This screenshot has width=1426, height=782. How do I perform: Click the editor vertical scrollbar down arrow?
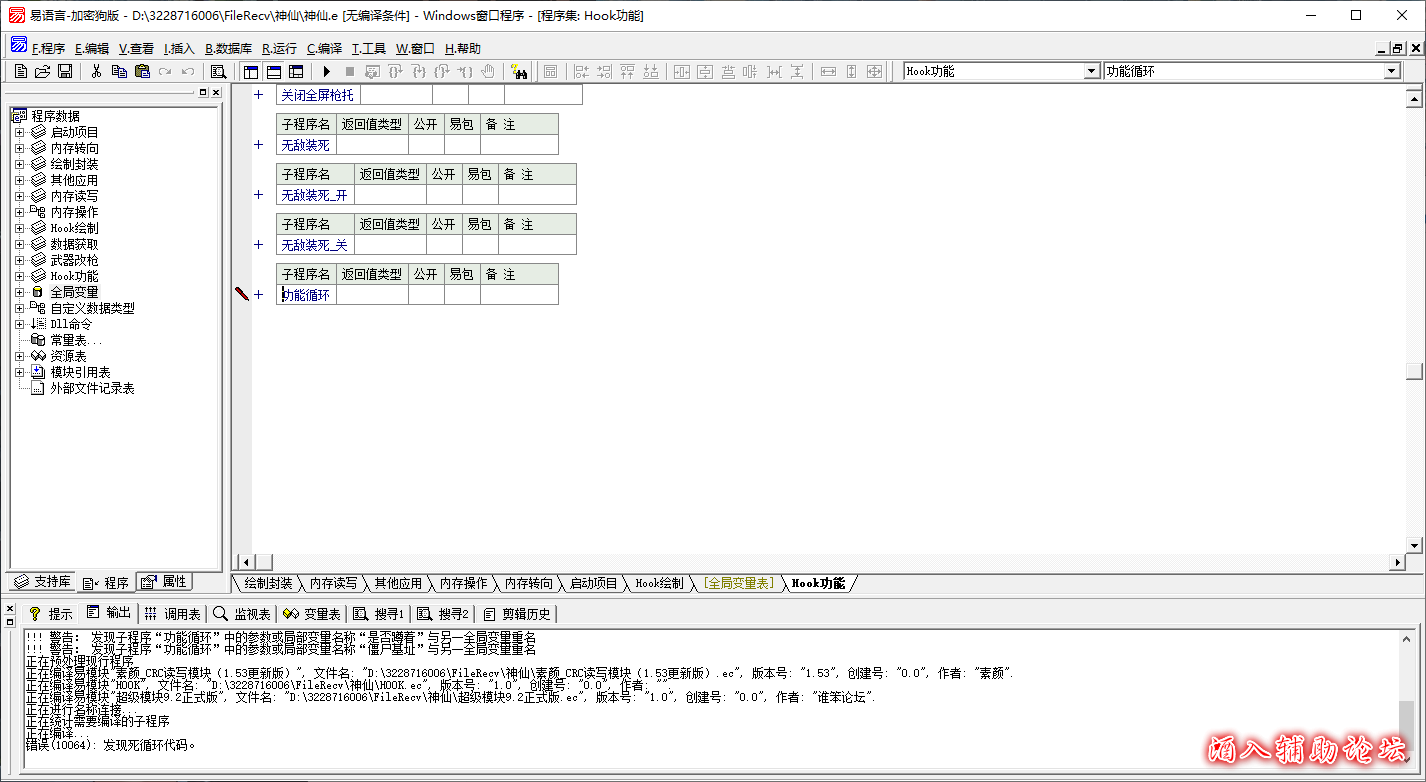tap(1414, 545)
